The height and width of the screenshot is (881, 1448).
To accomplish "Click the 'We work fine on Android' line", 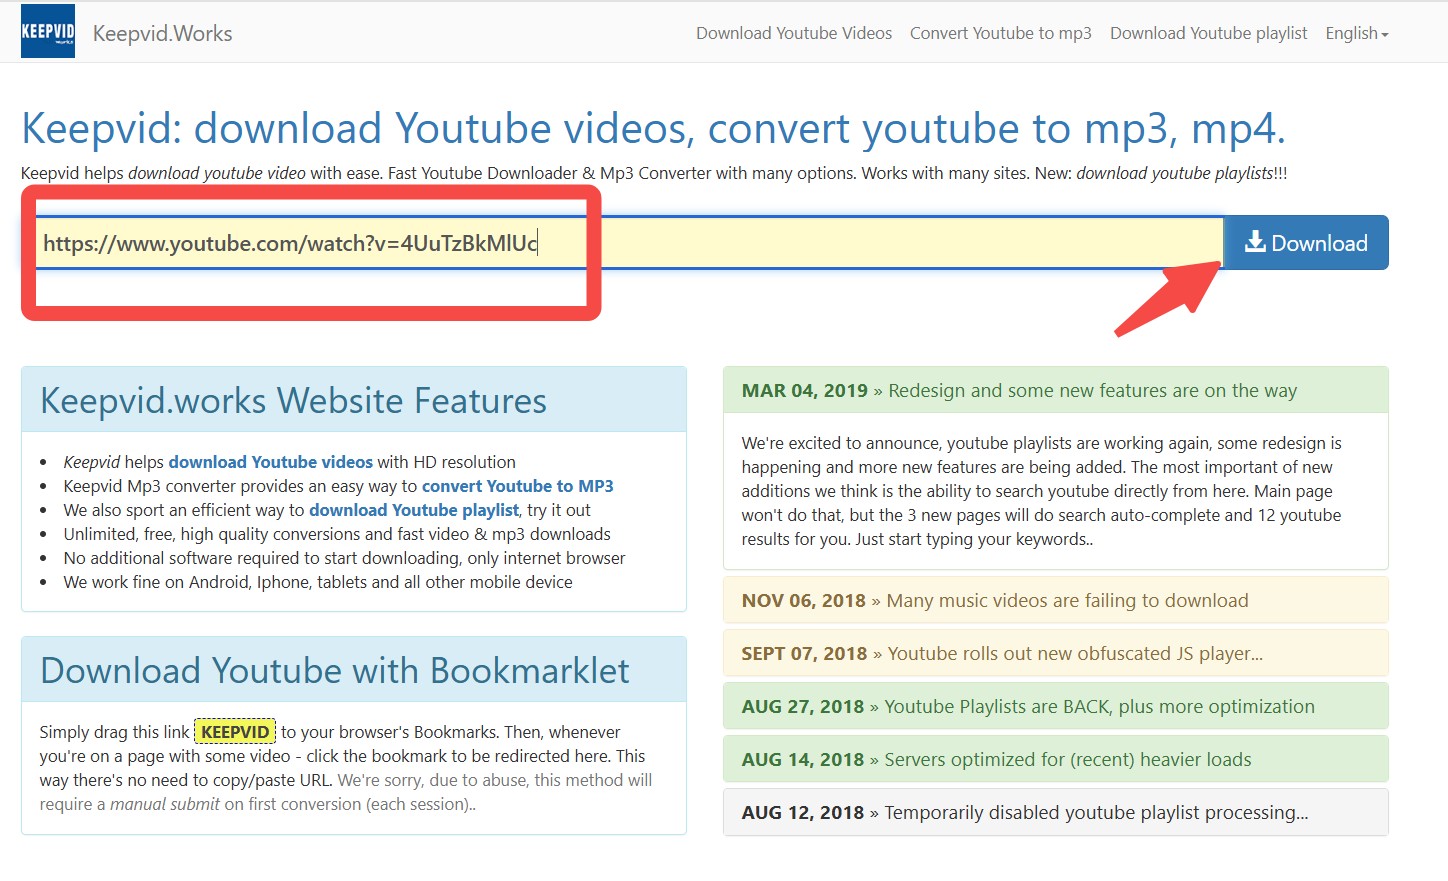I will coord(318,582).
